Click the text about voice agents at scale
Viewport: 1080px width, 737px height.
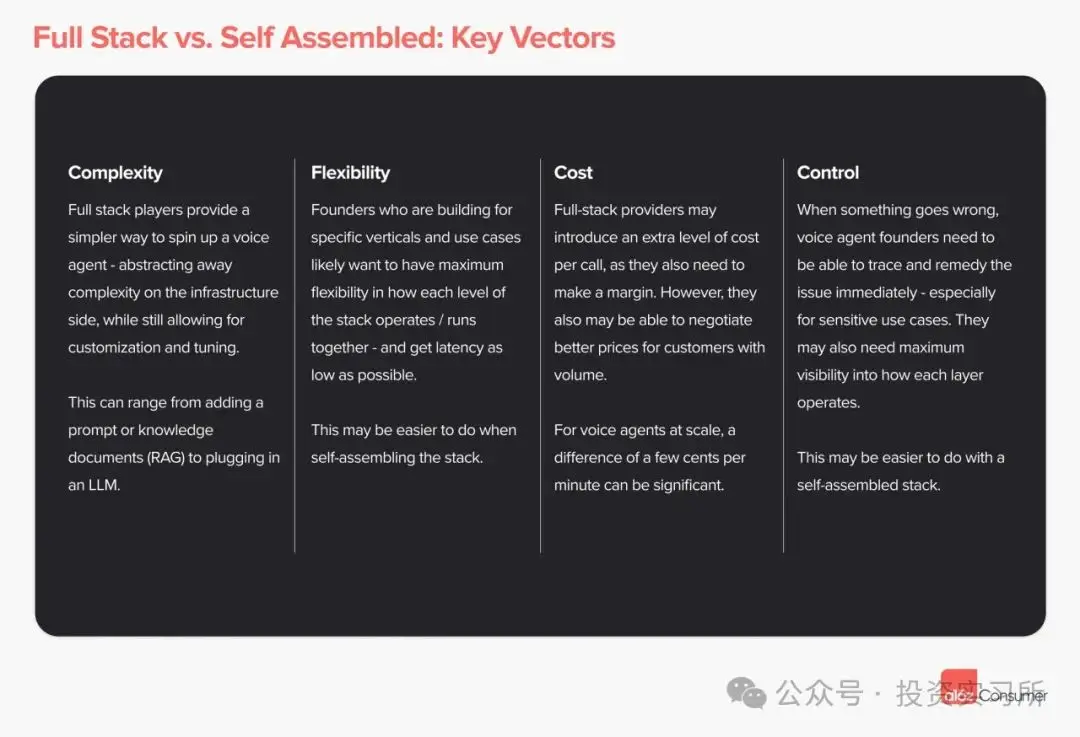649,457
